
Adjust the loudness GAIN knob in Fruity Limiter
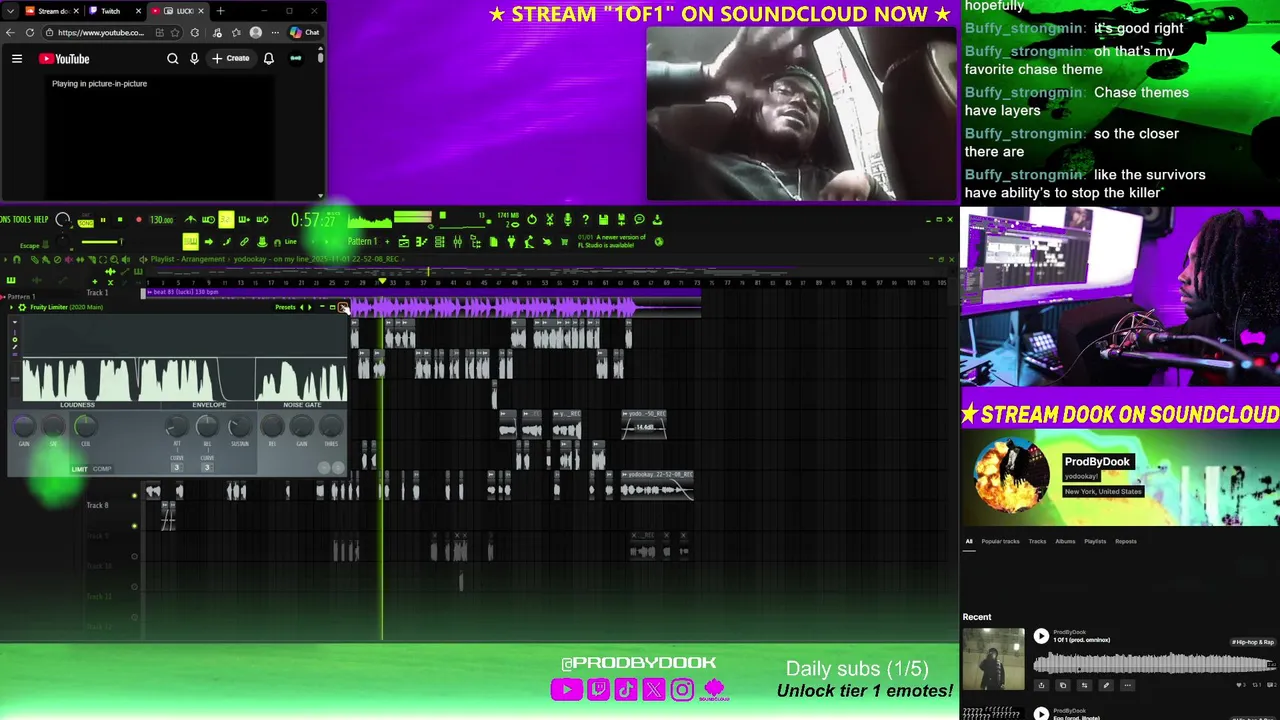coord(24,426)
